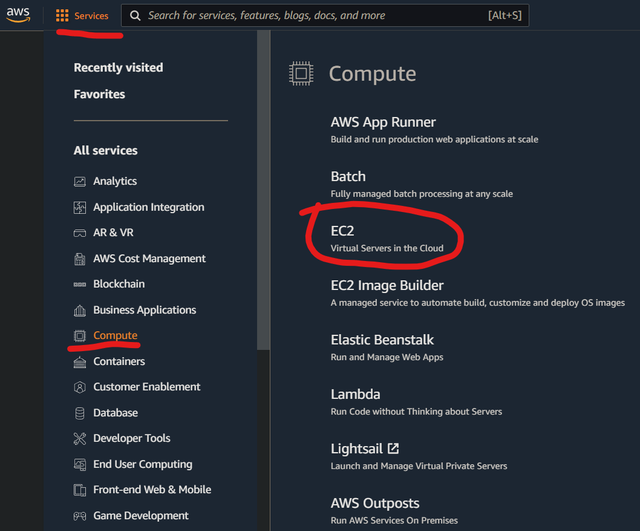Open AWS App Runner service
Viewport: 640px width, 531px height.
(x=383, y=122)
